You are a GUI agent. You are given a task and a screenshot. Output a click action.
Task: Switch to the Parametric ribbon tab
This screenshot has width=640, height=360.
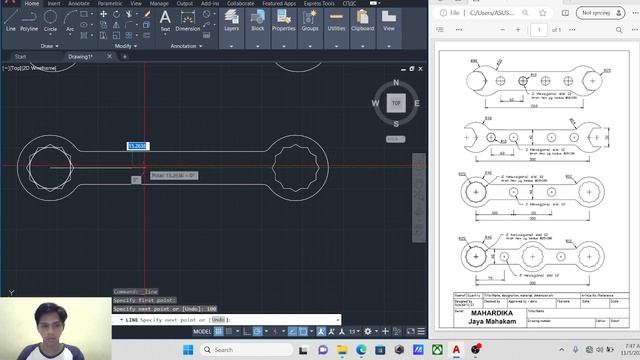click(x=110, y=3)
